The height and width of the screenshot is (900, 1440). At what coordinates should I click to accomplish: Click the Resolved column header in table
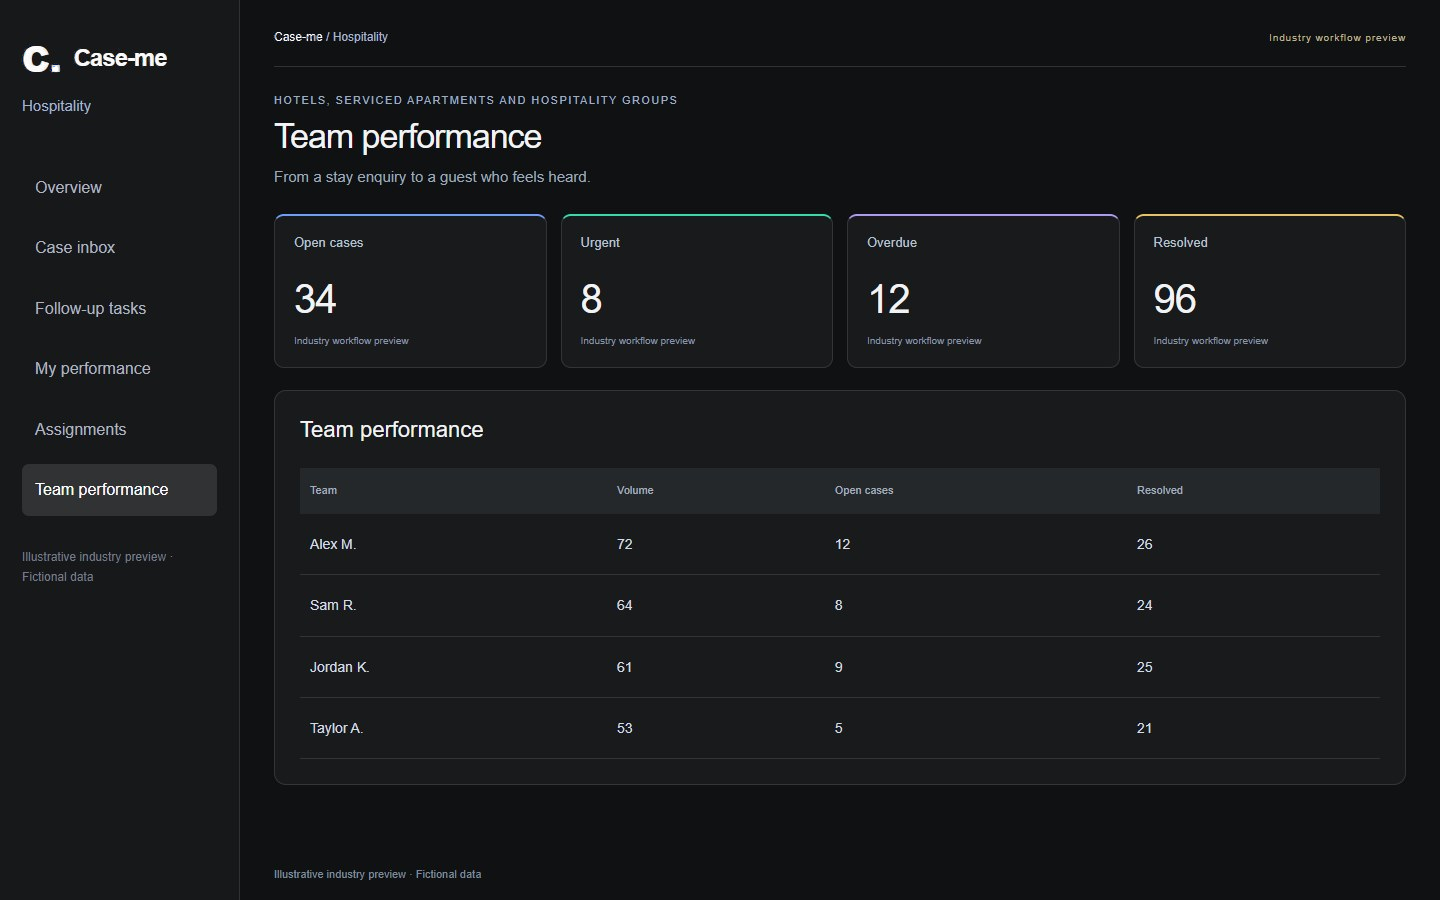pyautogui.click(x=1160, y=490)
